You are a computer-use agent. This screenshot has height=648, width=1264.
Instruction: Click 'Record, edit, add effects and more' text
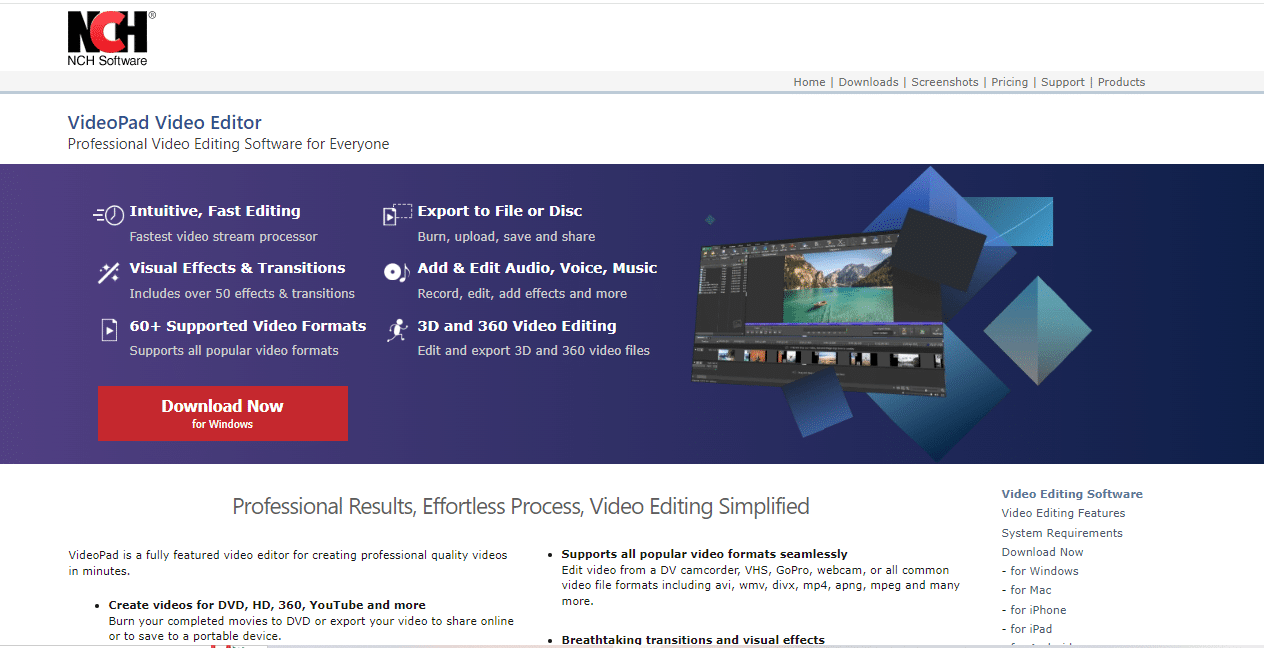pos(522,294)
